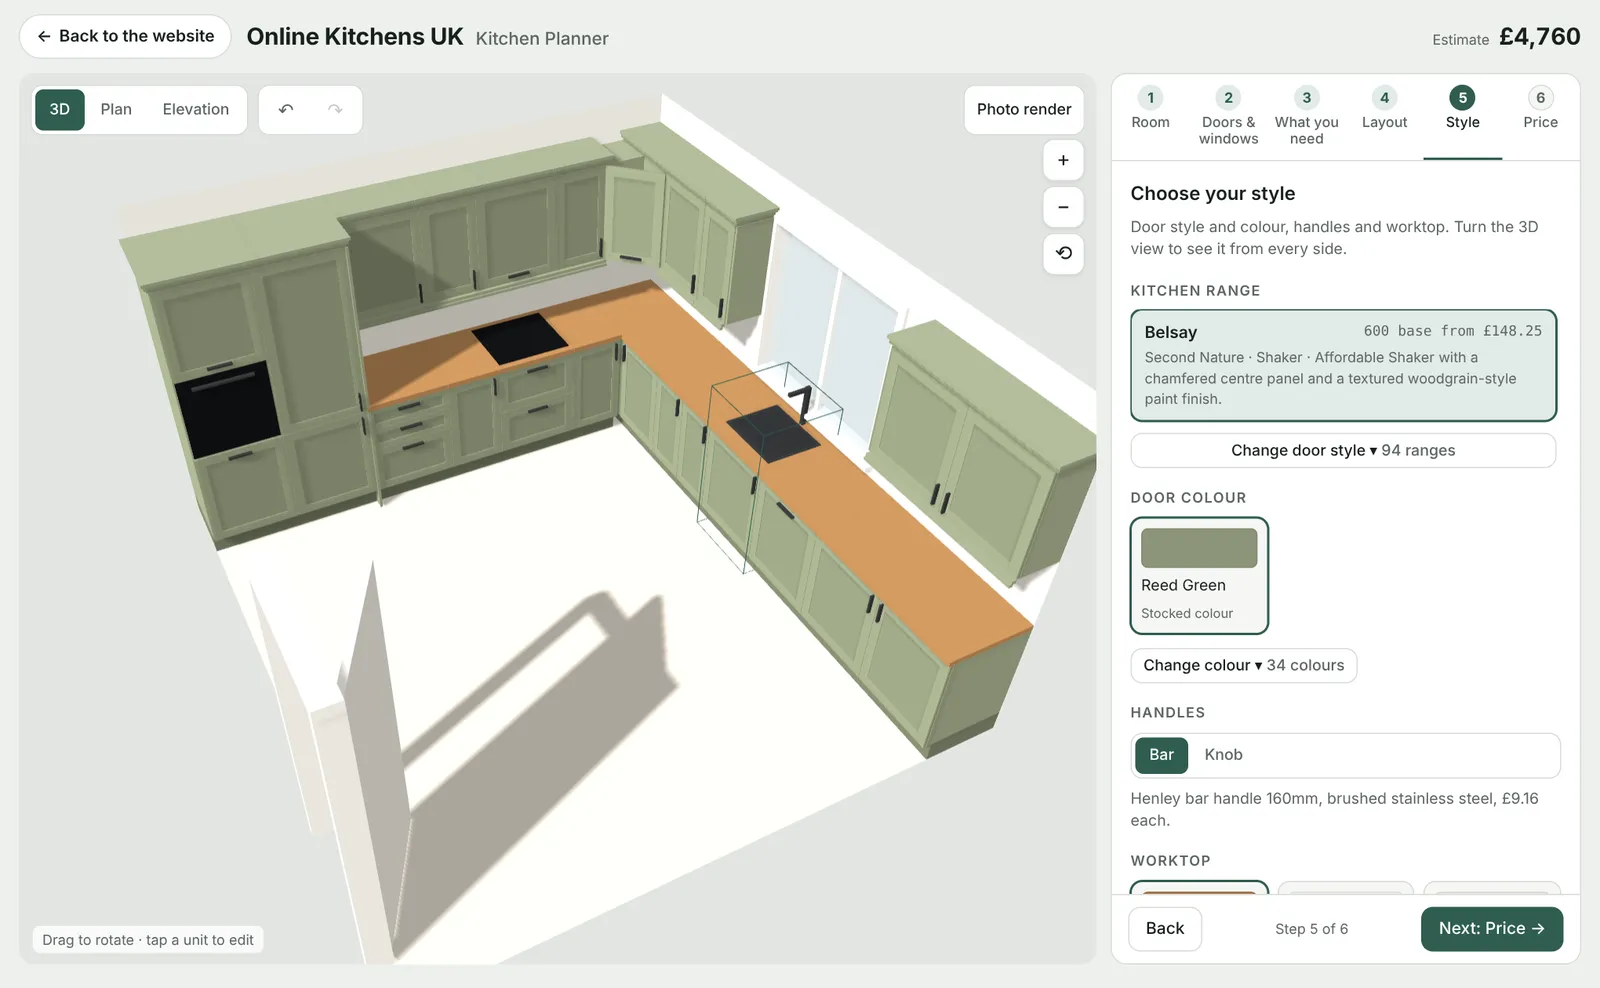Image resolution: width=1600 pixels, height=988 pixels.
Task: Go to step 4 Layout
Action: pyautogui.click(x=1384, y=109)
